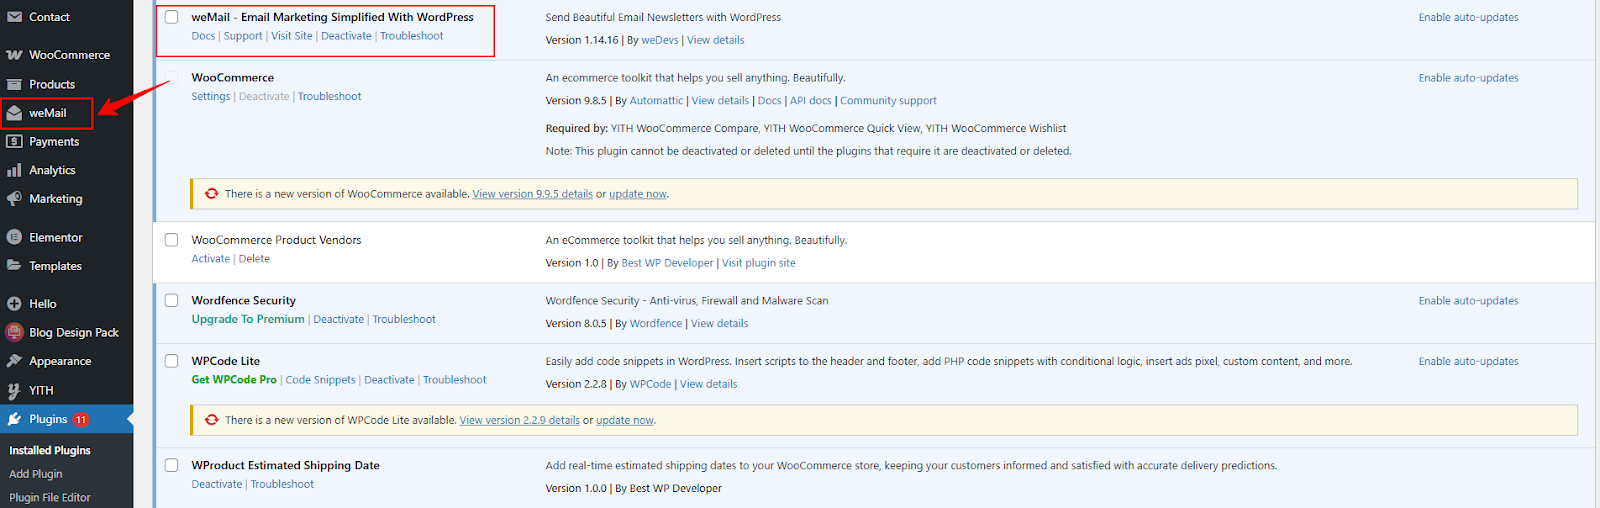Check the WooCommerce Product Vendors checkbox

pos(172,240)
